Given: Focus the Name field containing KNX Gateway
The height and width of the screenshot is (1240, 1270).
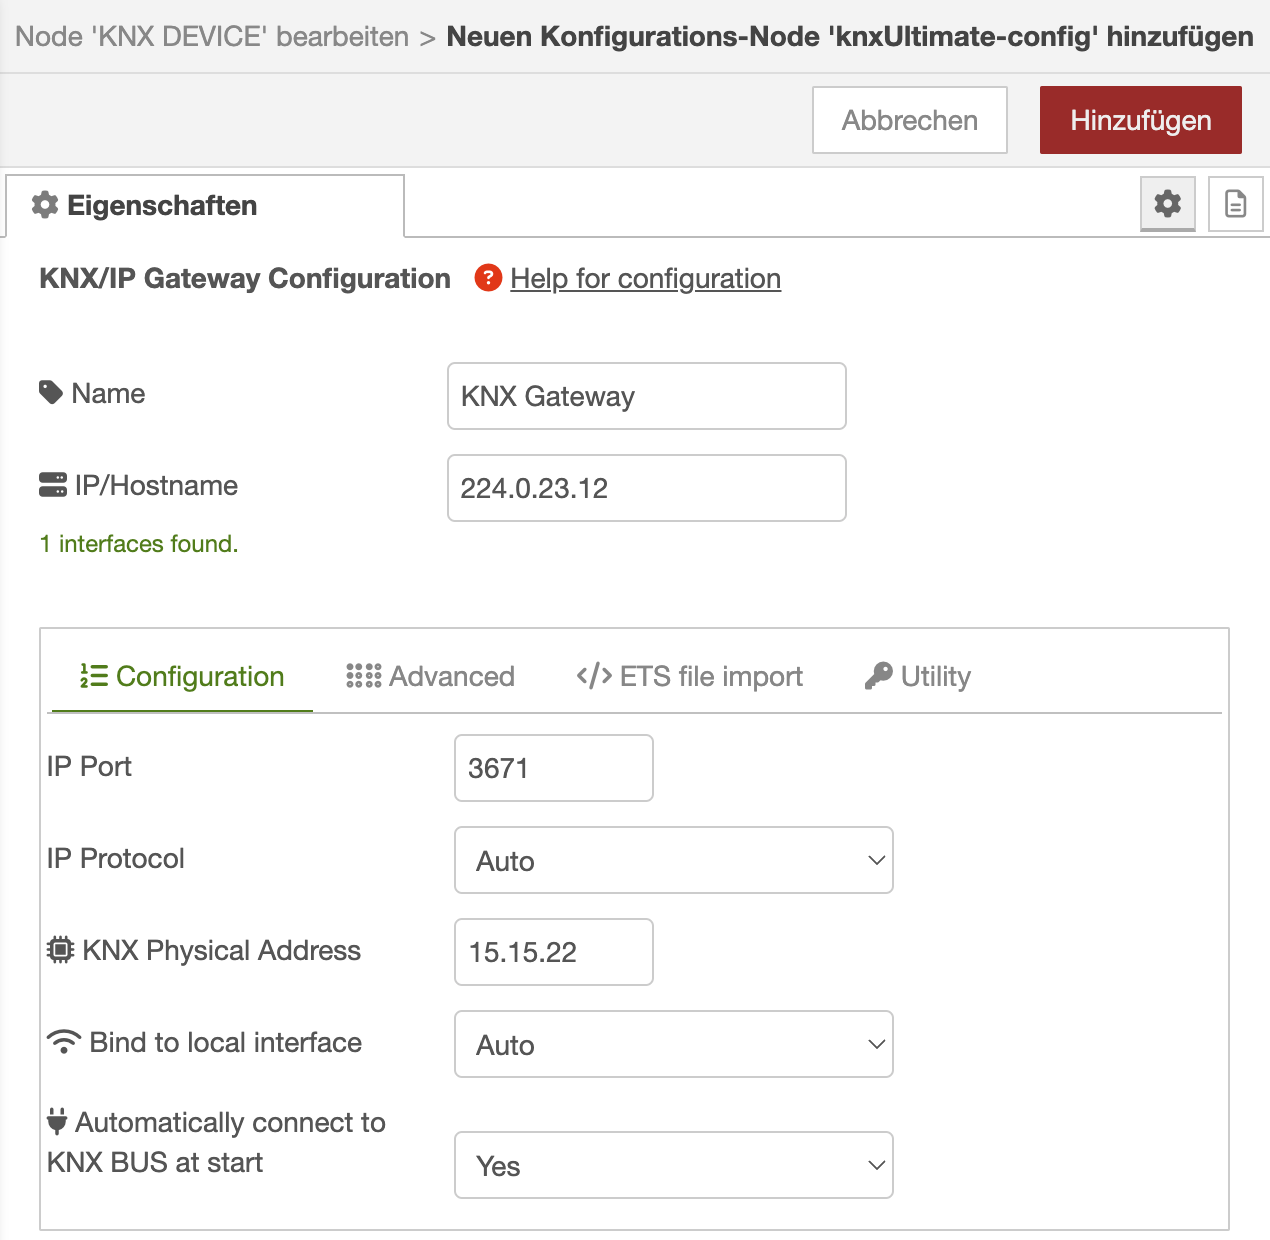Looking at the screenshot, I should (647, 396).
